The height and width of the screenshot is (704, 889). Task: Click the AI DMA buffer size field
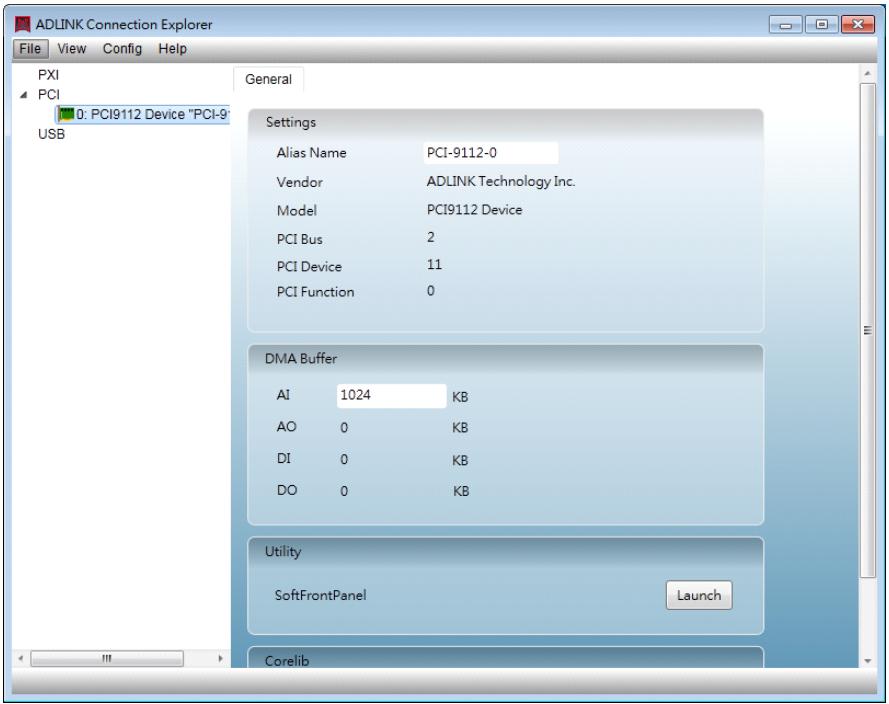click(x=391, y=396)
